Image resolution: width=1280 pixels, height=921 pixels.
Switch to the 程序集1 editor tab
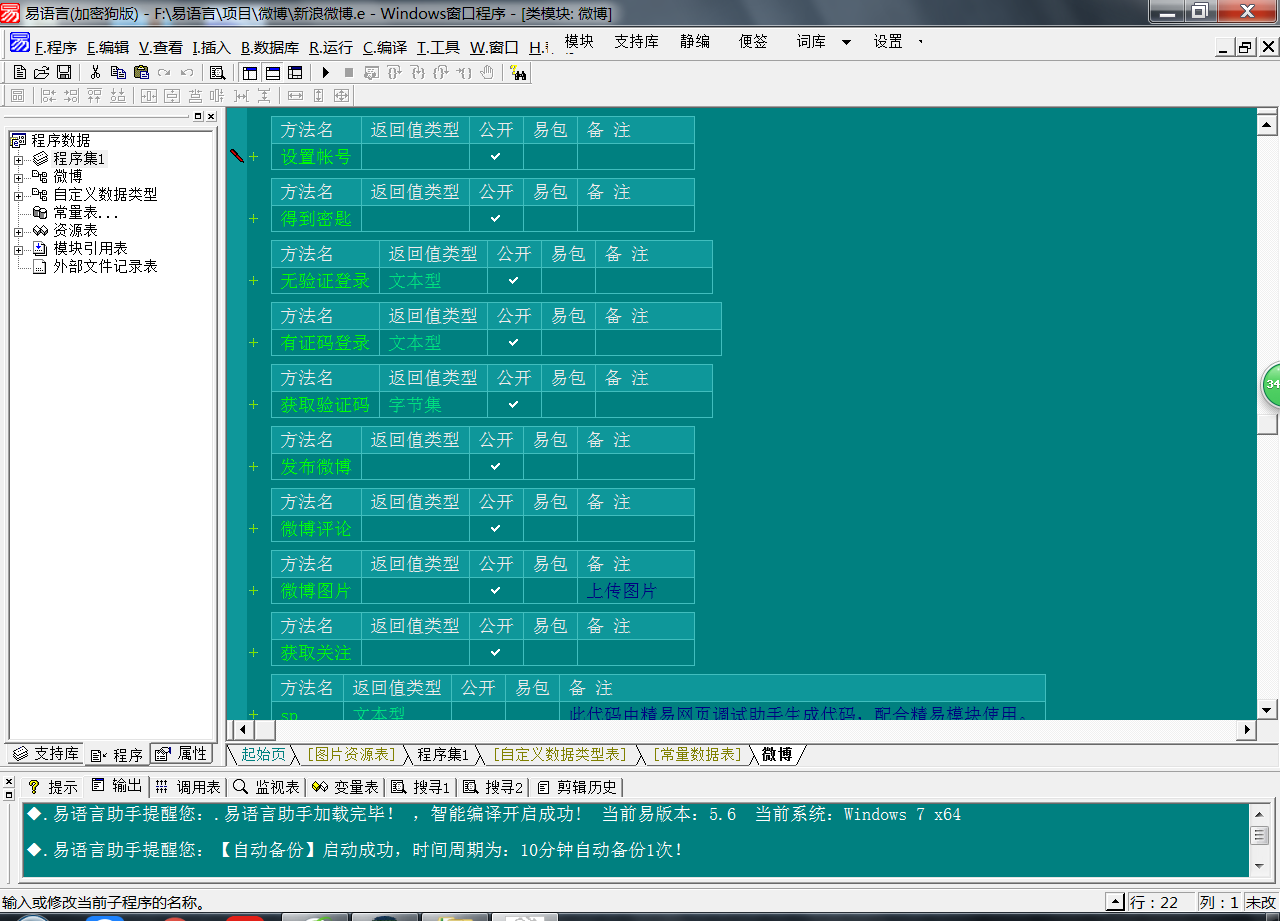tap(442, 754)
